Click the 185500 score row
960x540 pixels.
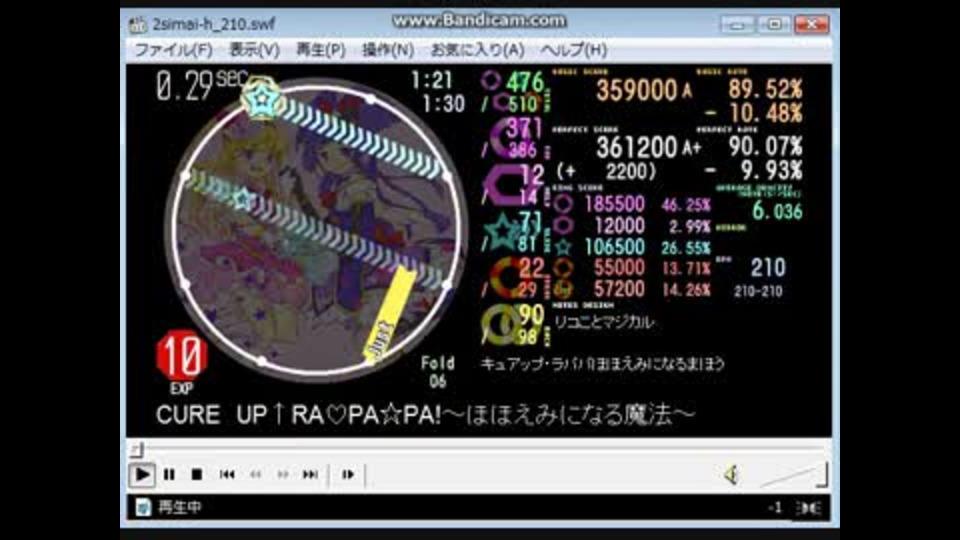click(x=632, y=204)
